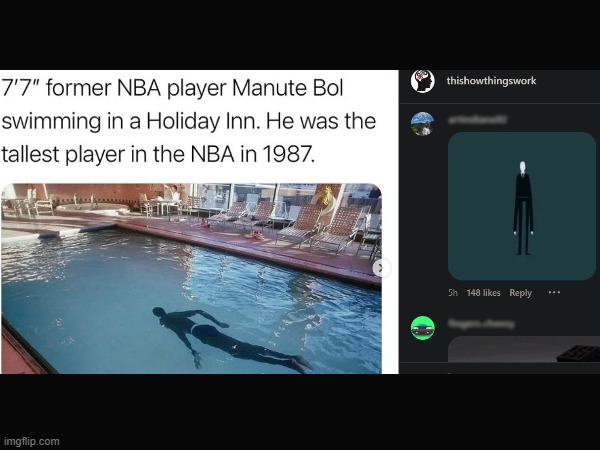This screenshot has width=600, height=450.
Task: Advance carousel with next arrow
Action: (x=380, y=268)
